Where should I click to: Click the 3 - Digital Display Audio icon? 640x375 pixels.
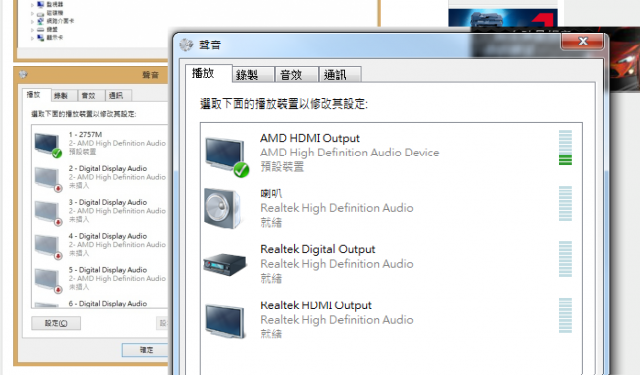(x=48, y=213)
